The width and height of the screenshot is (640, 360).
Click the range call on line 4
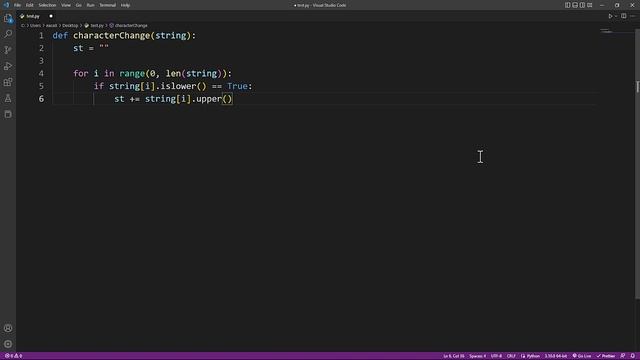132,74
